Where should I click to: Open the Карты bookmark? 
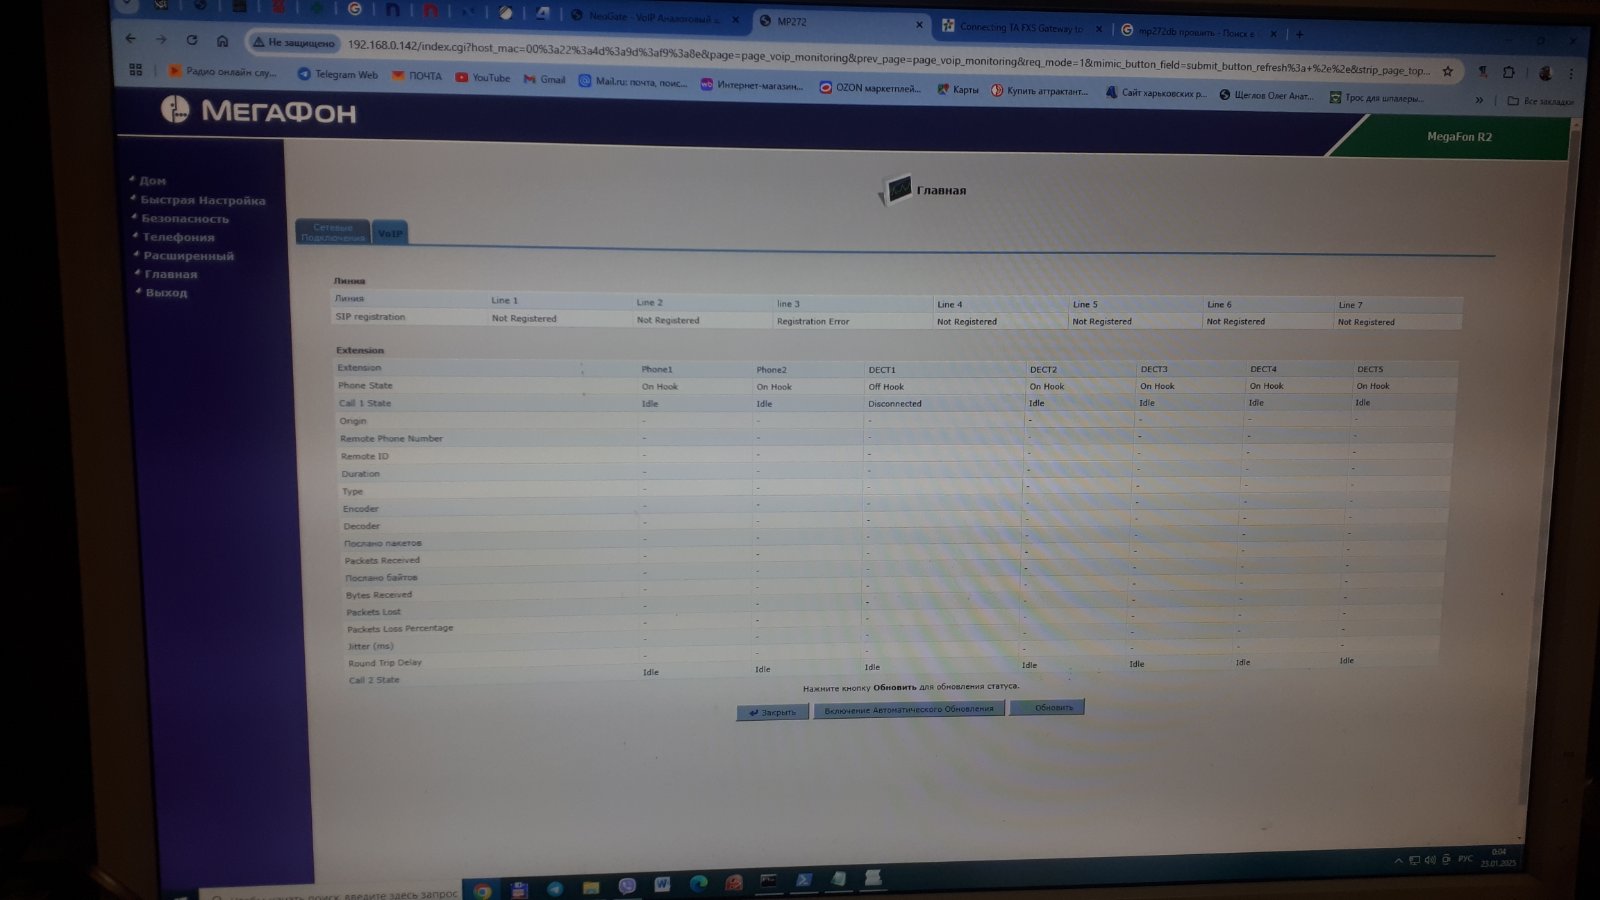(x=958, y=90)
